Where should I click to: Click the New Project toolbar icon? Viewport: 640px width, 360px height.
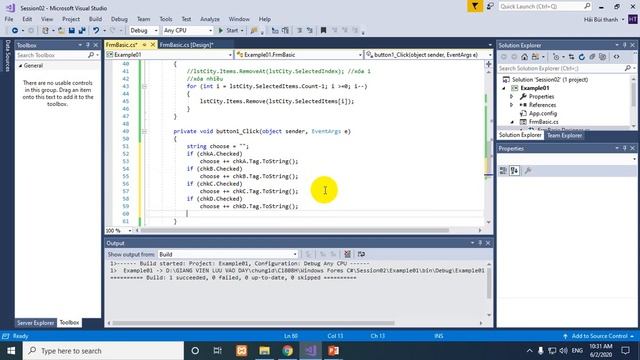45,31
